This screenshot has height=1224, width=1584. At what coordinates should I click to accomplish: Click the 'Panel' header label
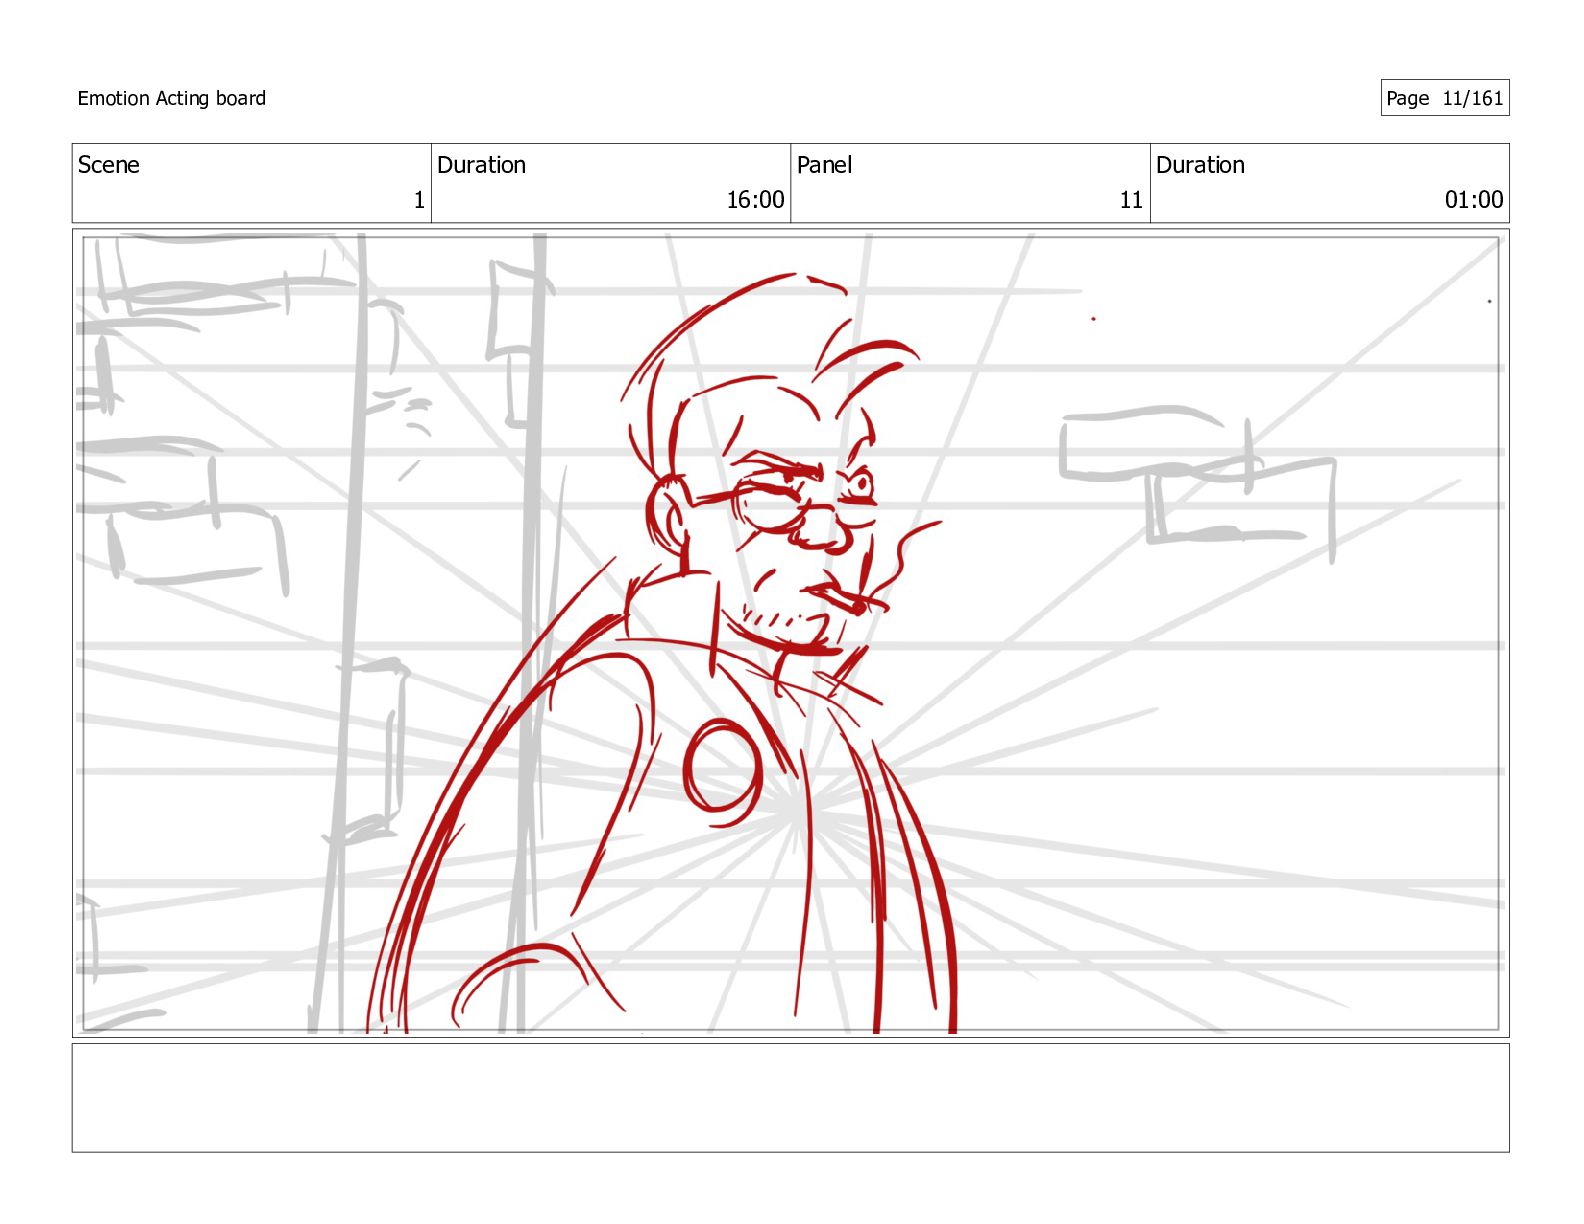(x=824, y=165)
